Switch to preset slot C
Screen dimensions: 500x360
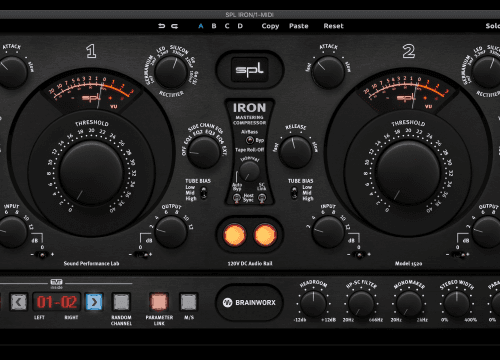227,26
